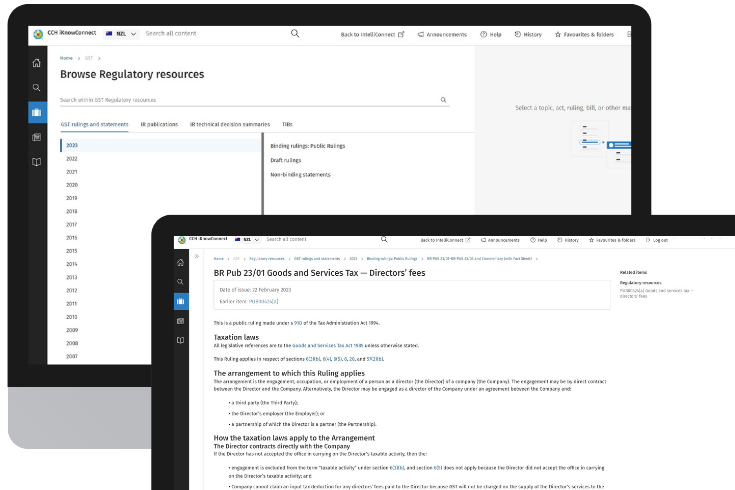Open the book icon in back window sidebar
Image resolution: width=735 pixels, height=490 pixels.
tap(37, 161)
